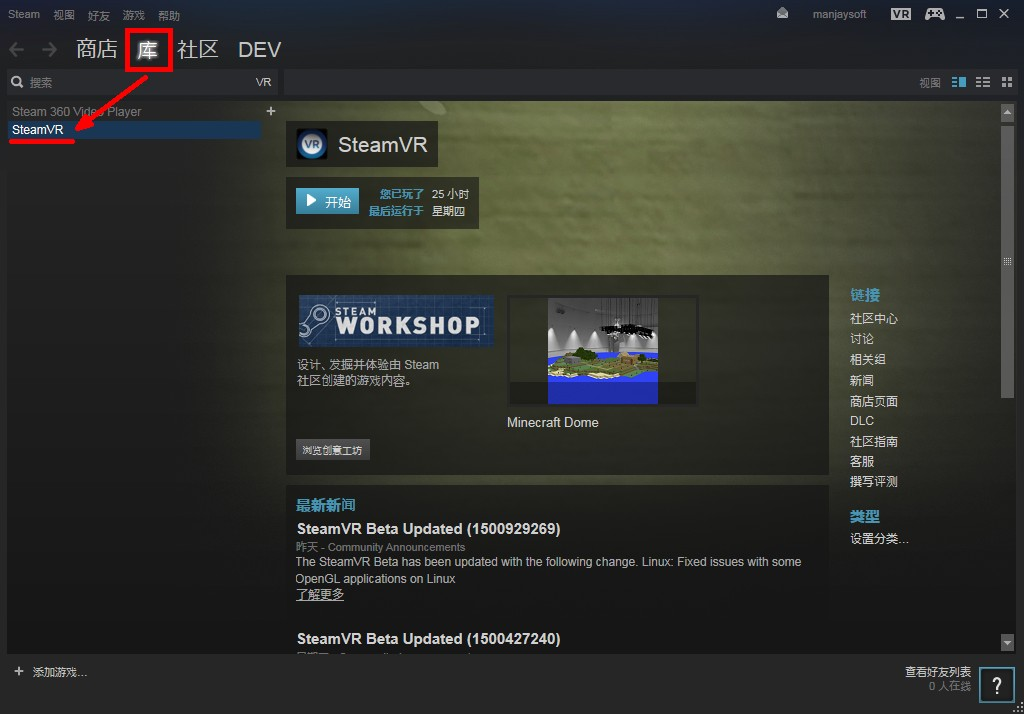Select list view icon

983,82
